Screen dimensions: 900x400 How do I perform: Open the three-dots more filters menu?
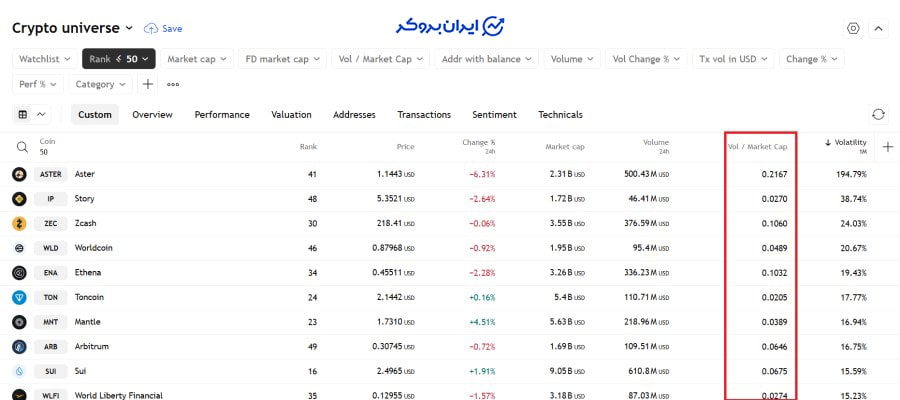tap(173, 85)
